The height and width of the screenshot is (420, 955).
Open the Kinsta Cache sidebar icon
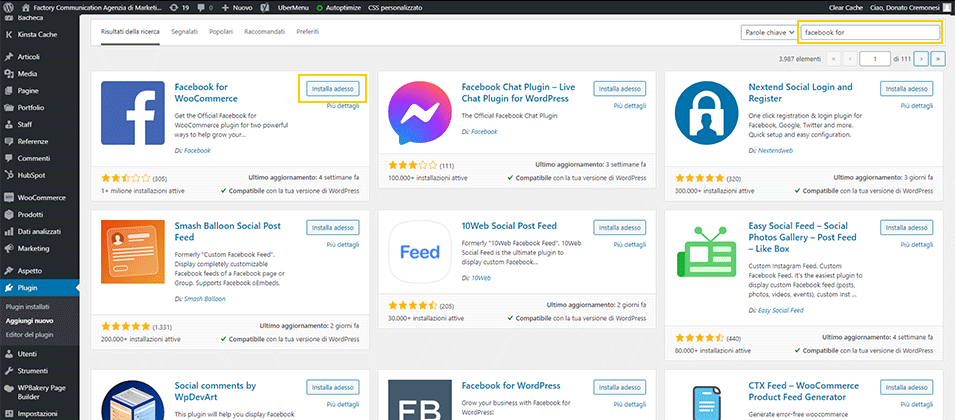click(x=9, y=35)
